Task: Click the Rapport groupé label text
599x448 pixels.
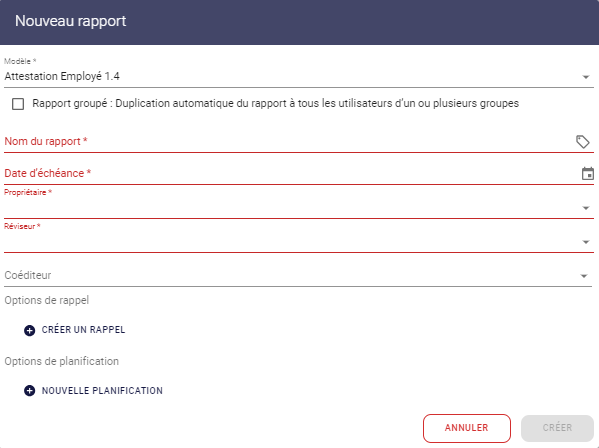Action: 275,104
